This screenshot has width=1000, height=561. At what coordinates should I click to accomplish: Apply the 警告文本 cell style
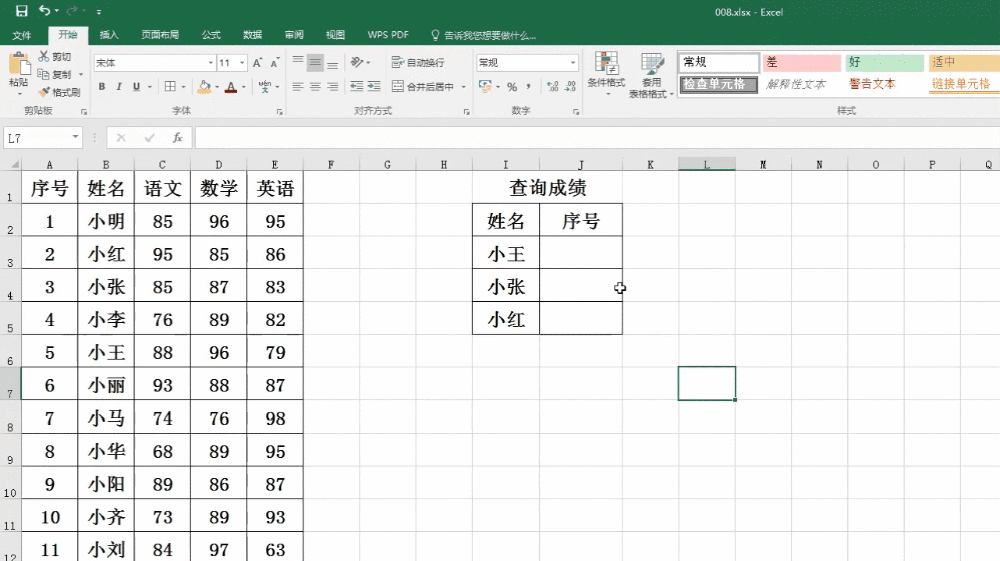coord(884,84)
